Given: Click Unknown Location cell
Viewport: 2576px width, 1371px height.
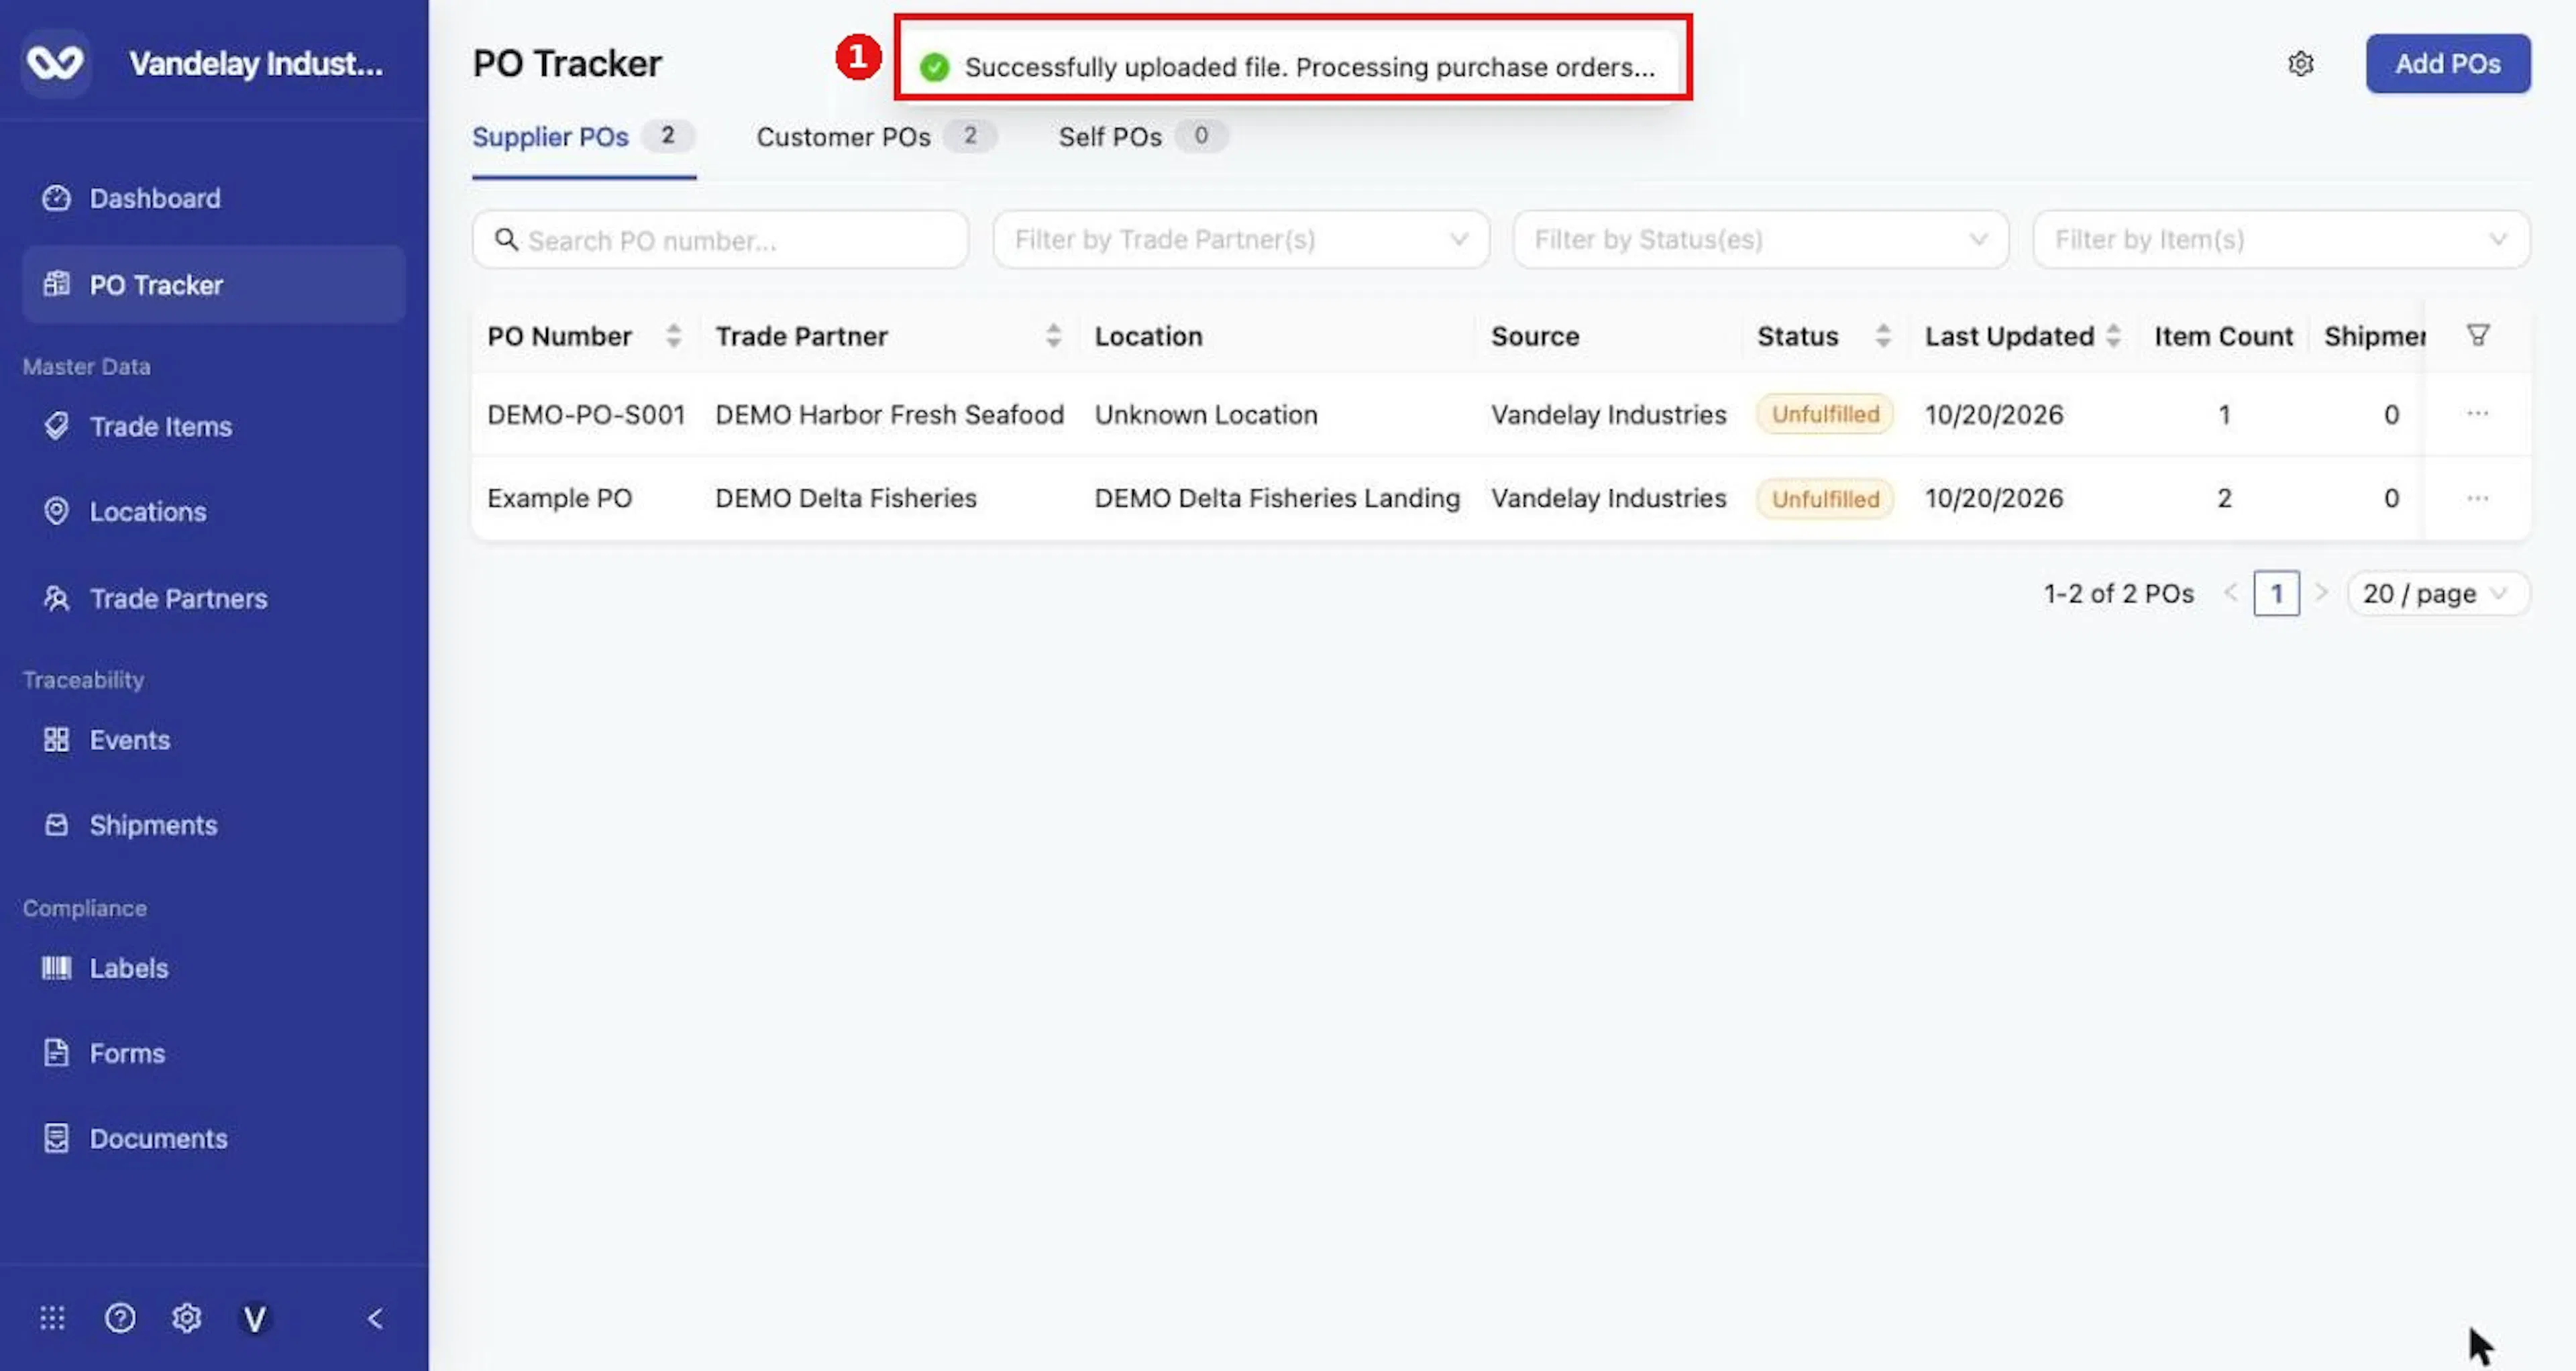Looking at the screenshot, I should pos(1206,415).
